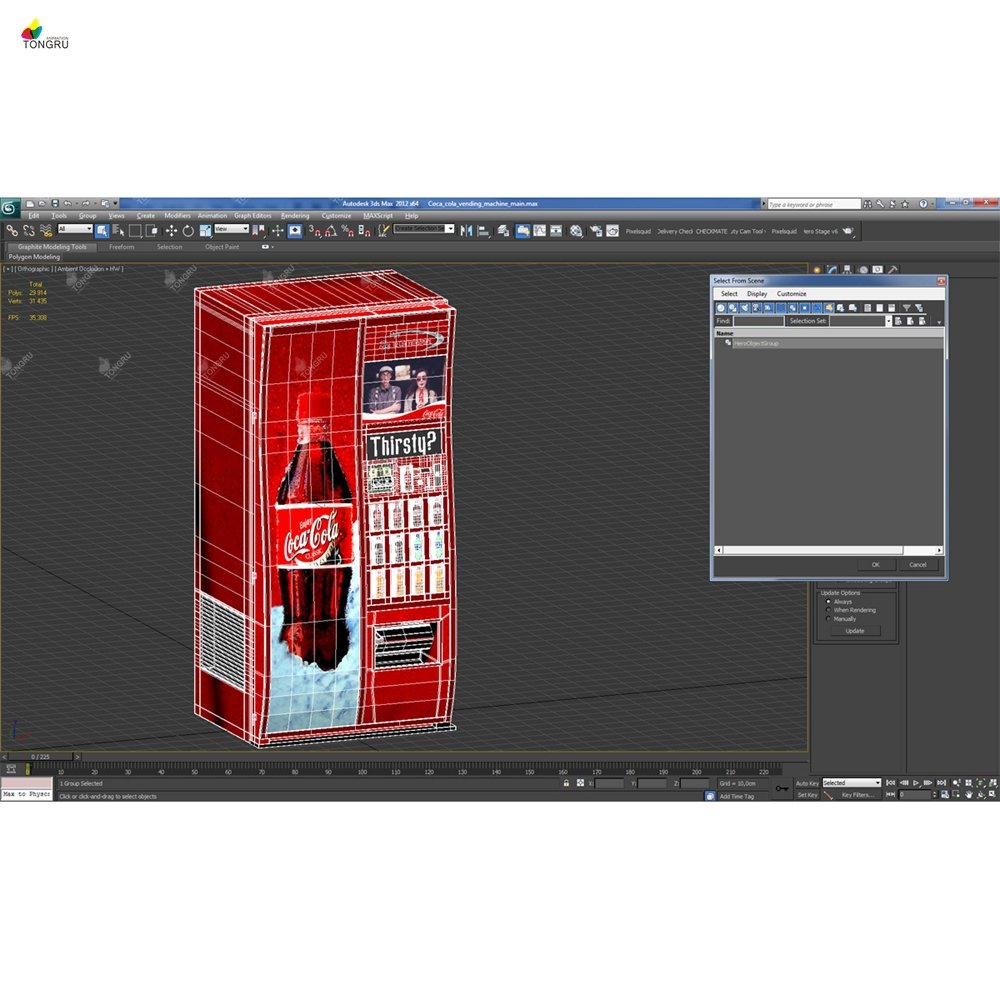1000x1000 pixels.
Task: Click the Auto Key button
Action: (807, 783)
